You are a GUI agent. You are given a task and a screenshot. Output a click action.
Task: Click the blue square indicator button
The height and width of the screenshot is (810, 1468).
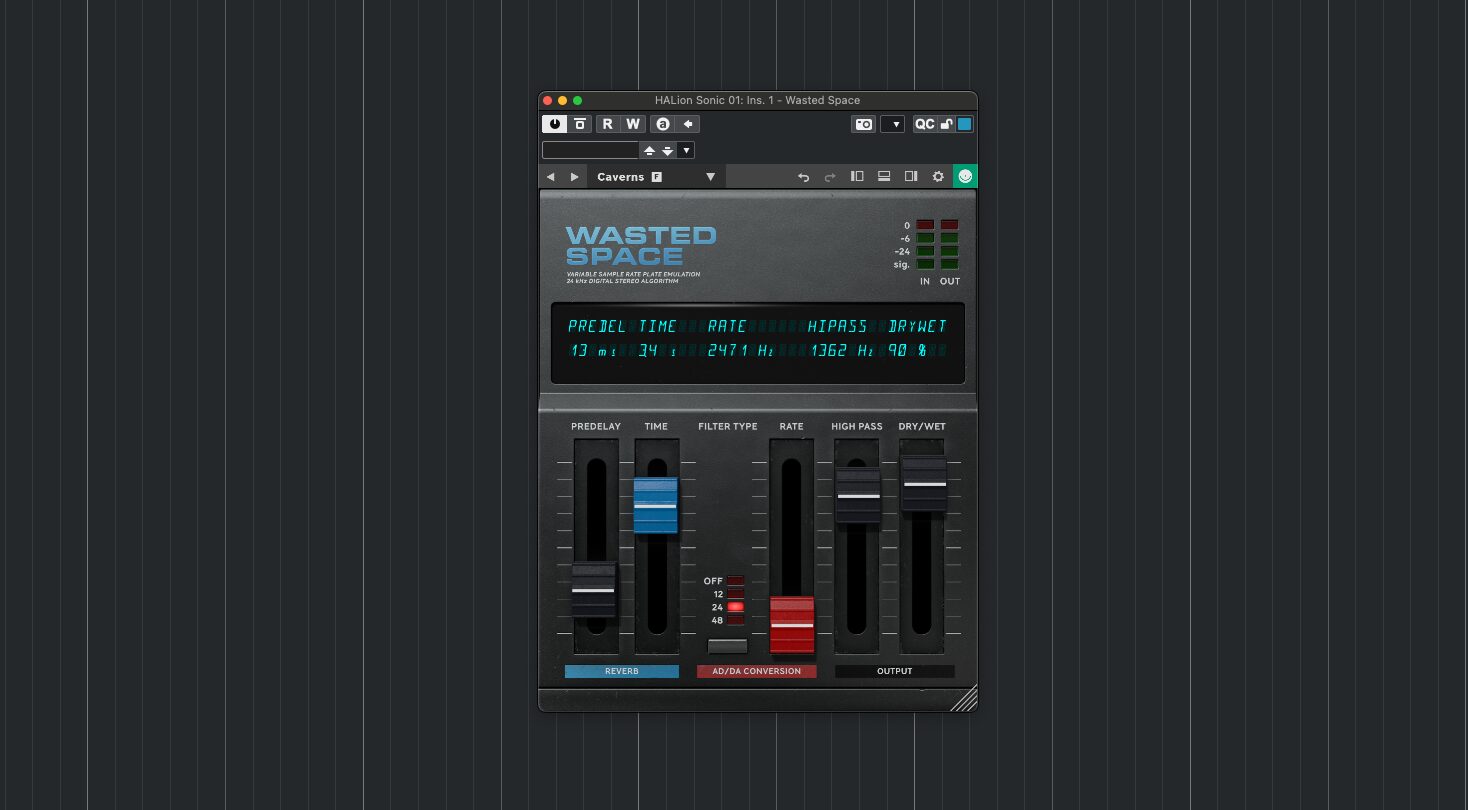[x=965, y=124]
